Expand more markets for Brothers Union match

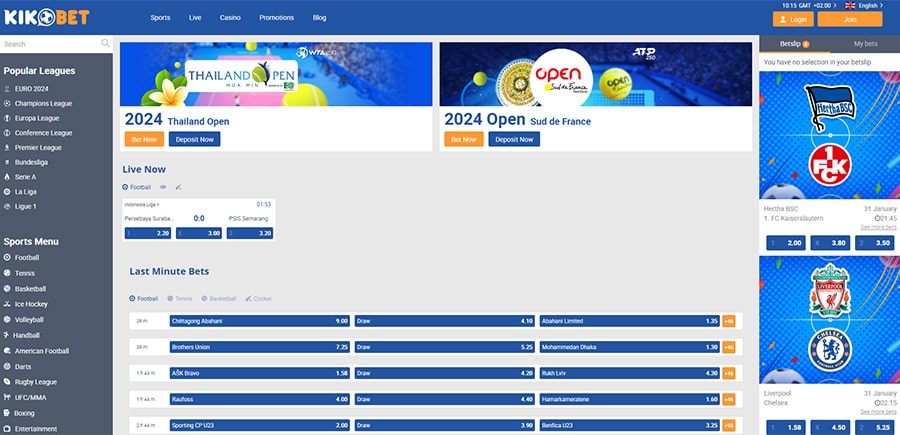coord(728,347)
